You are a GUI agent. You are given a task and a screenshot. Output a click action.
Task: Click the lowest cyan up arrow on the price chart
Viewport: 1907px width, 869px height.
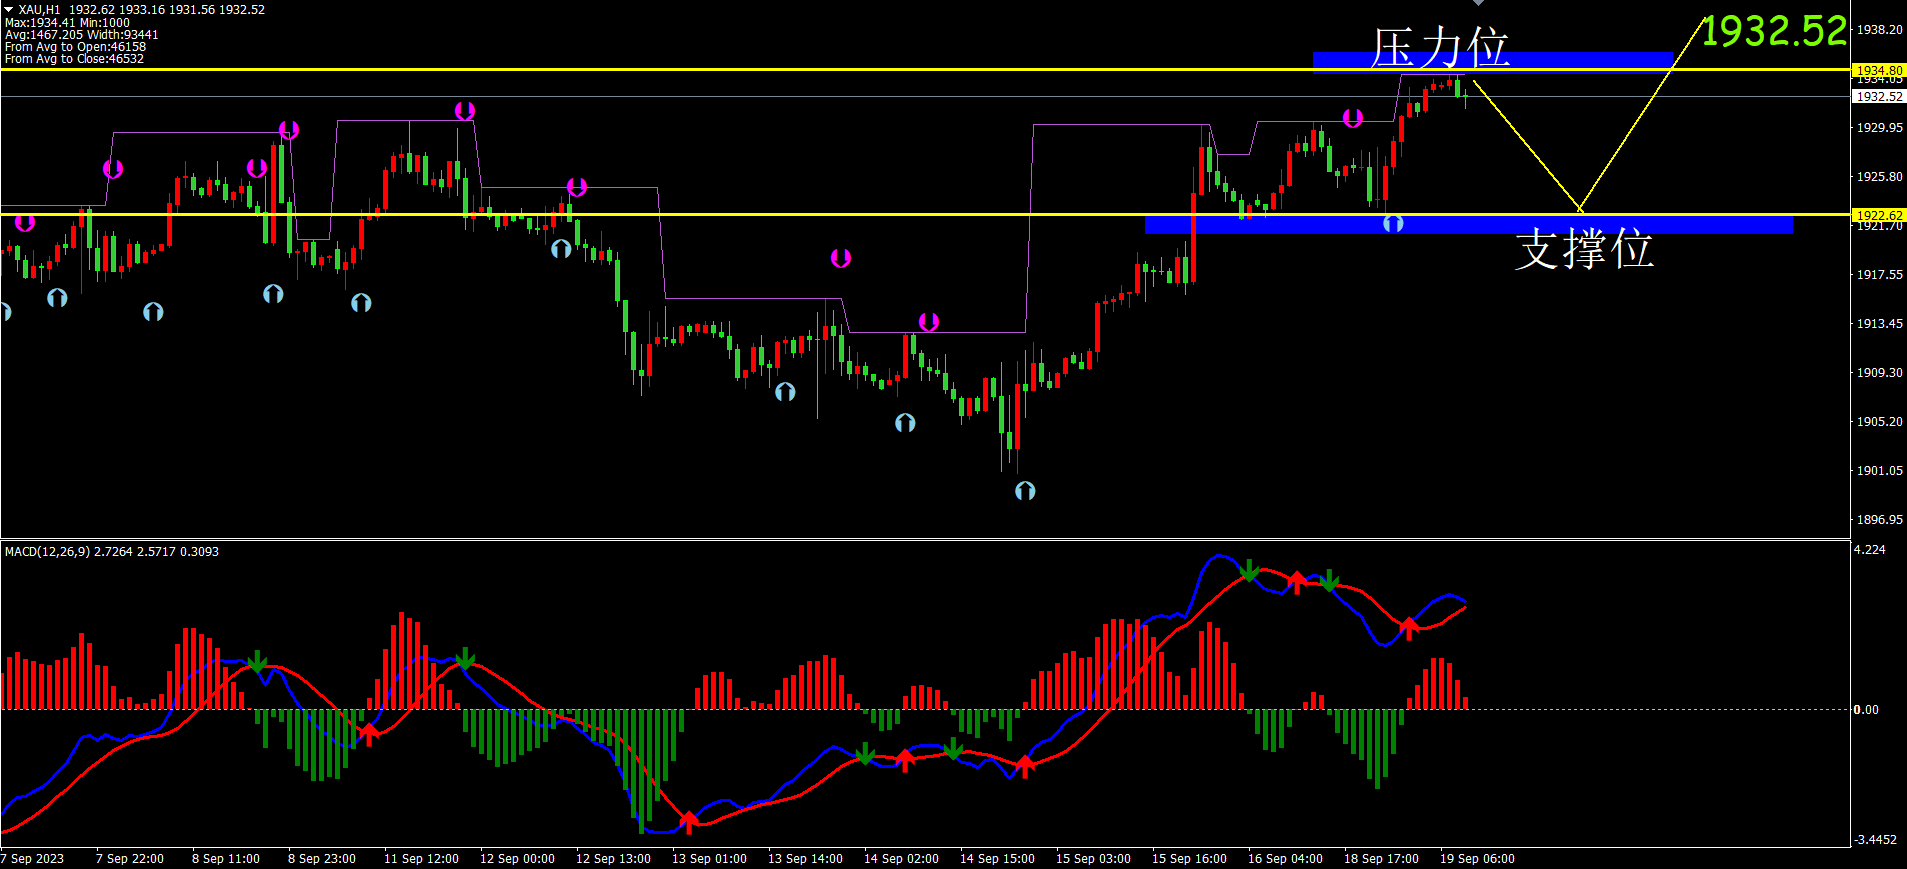(x=1025, y=490)
